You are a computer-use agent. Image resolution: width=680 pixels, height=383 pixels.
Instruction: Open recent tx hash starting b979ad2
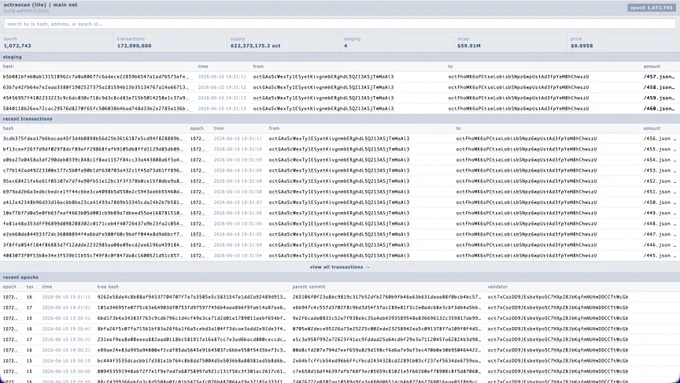[93, 192]
